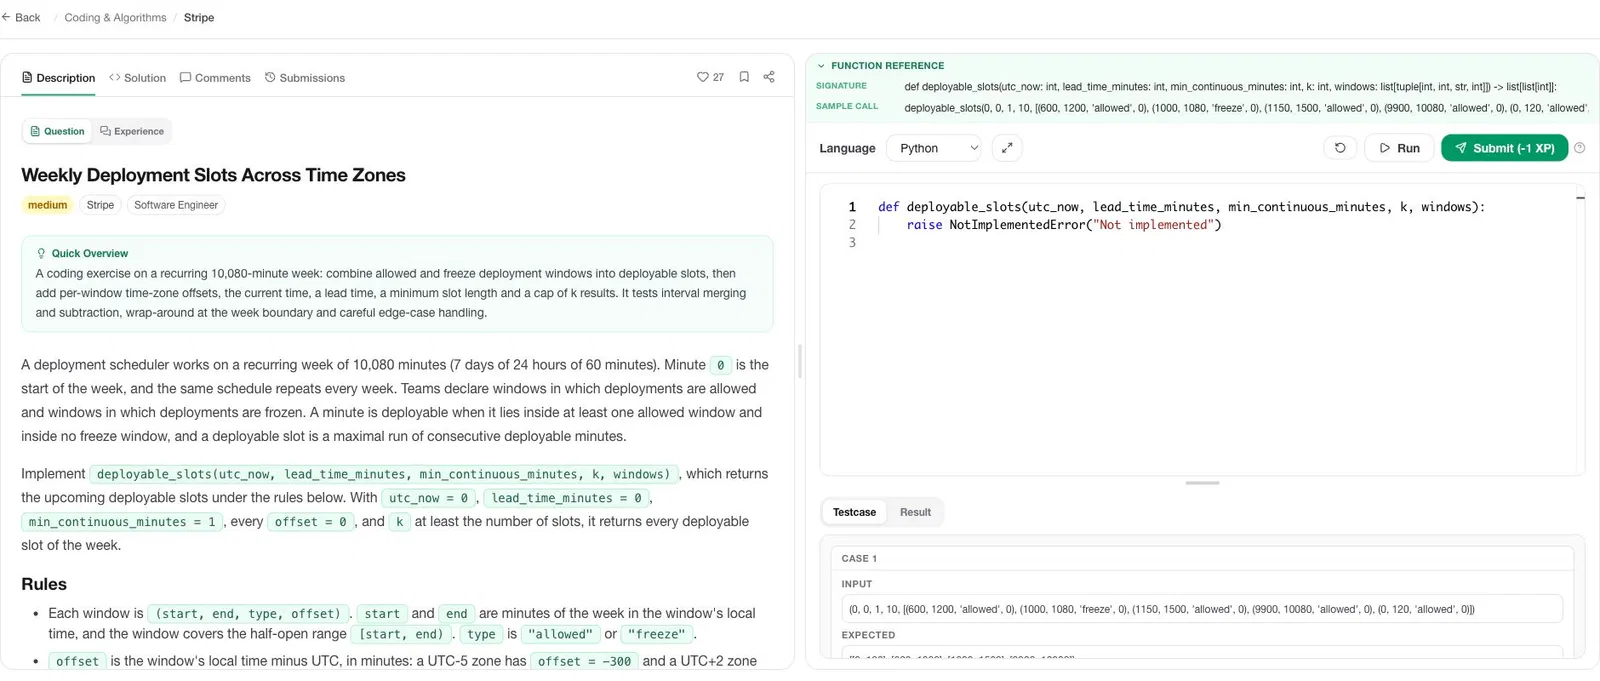Click the medium difficulty badge
1600x681 pixels.
point(47,205)
